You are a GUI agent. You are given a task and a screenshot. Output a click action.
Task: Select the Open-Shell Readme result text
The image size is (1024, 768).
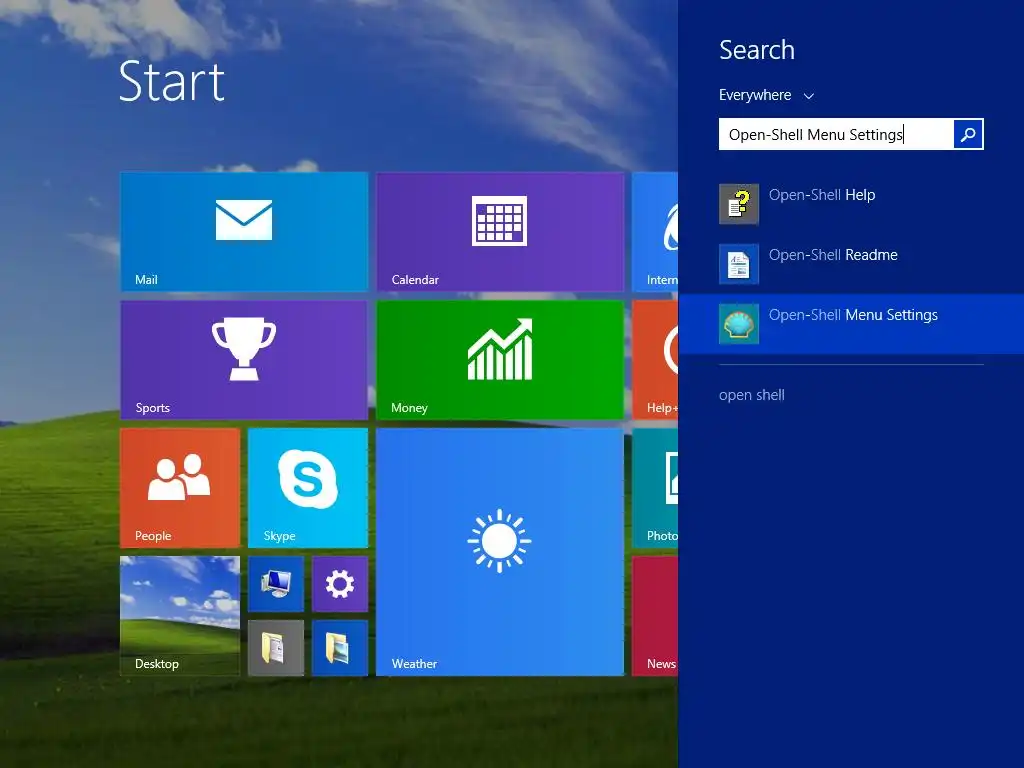pyautogui.click(x=833, y=255)
